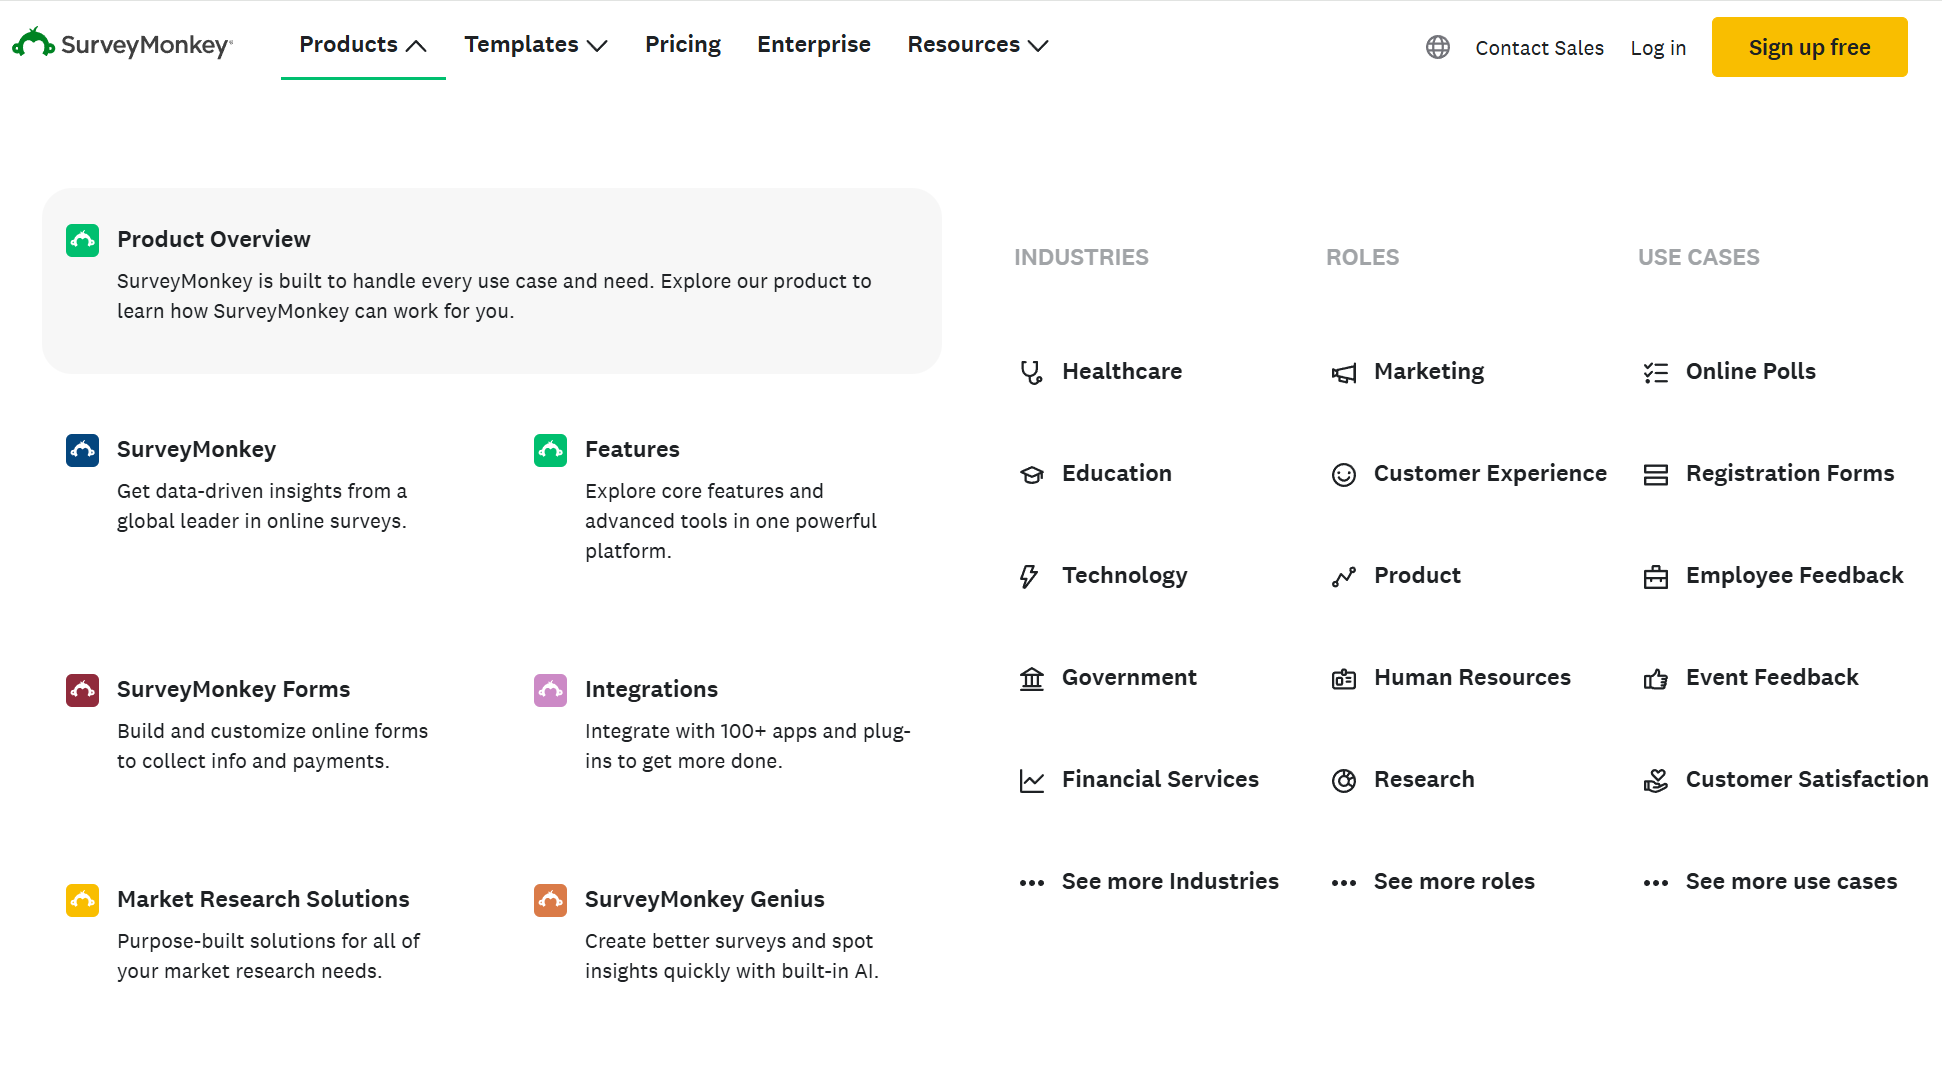The image size is (1942, 1089).
Task: Click the Employee Feedback briefcase icon
Action: tap(1655, 577)
